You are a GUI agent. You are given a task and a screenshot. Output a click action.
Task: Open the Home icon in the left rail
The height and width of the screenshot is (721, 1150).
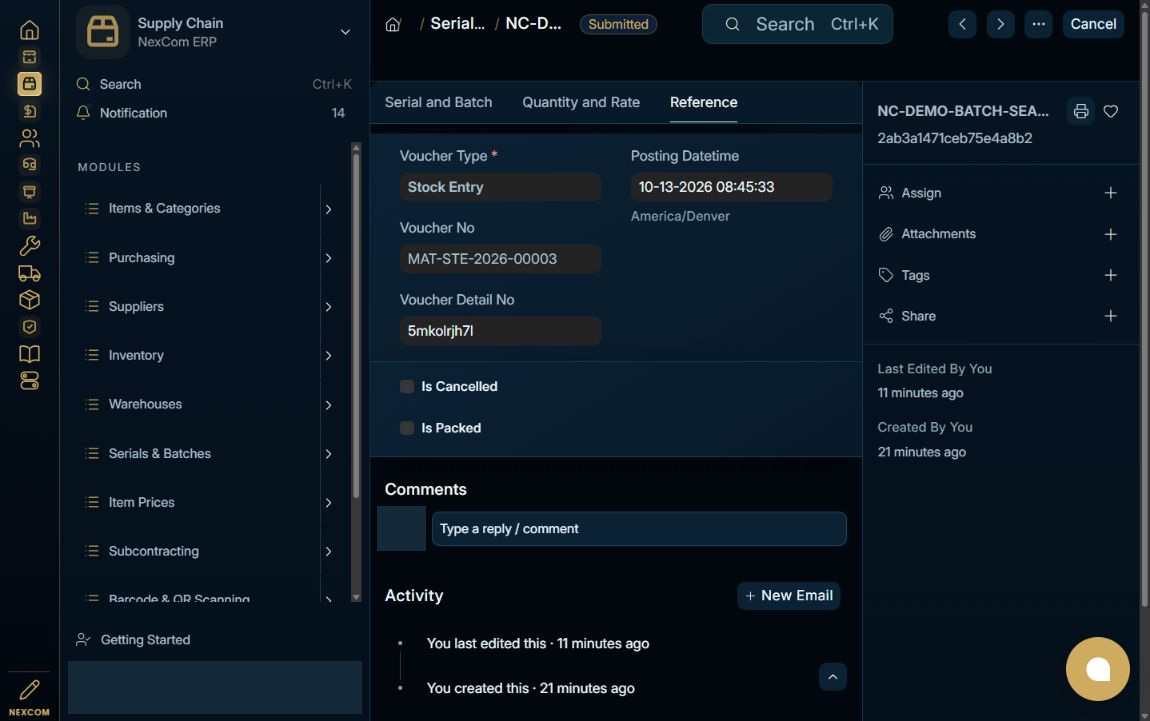click(x=29, y=30)
